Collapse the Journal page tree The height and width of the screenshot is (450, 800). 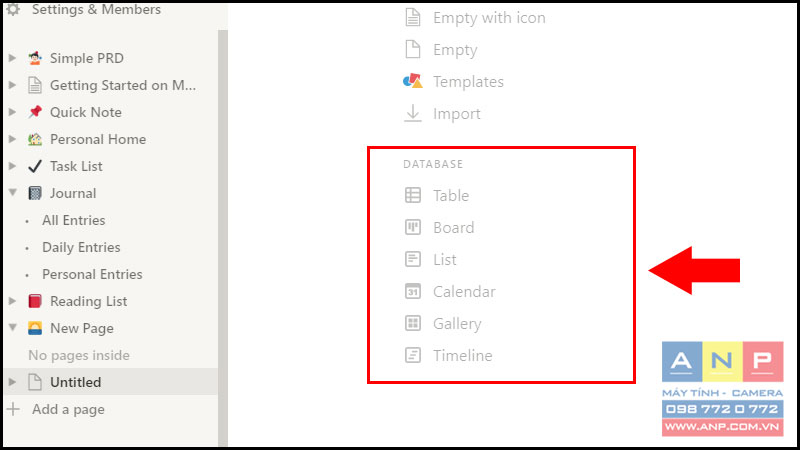point(13,193)
